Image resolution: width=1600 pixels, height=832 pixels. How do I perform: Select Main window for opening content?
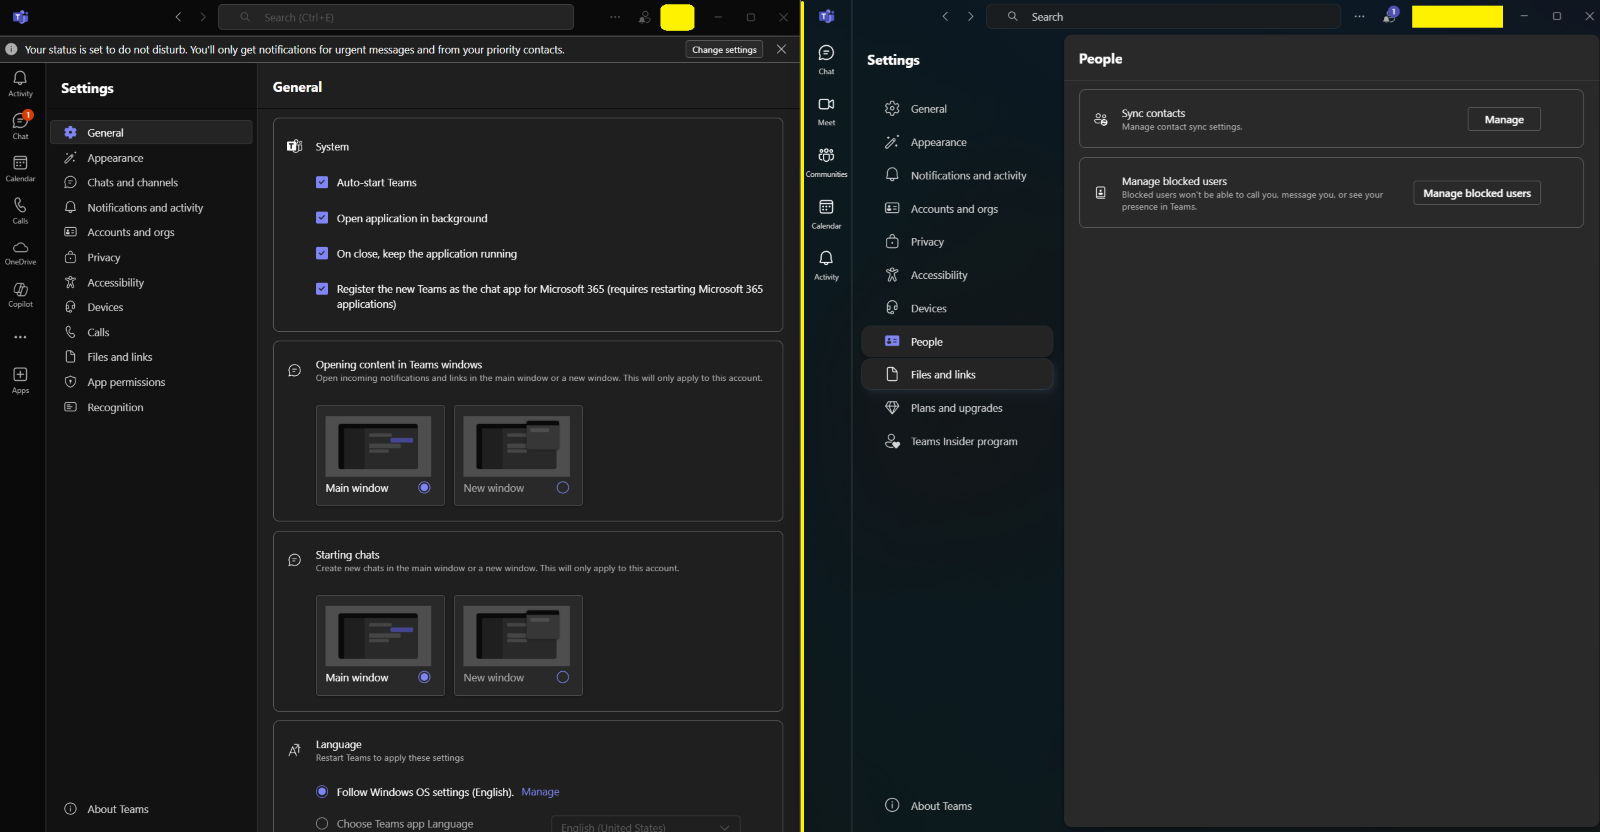tap(424, 488)
